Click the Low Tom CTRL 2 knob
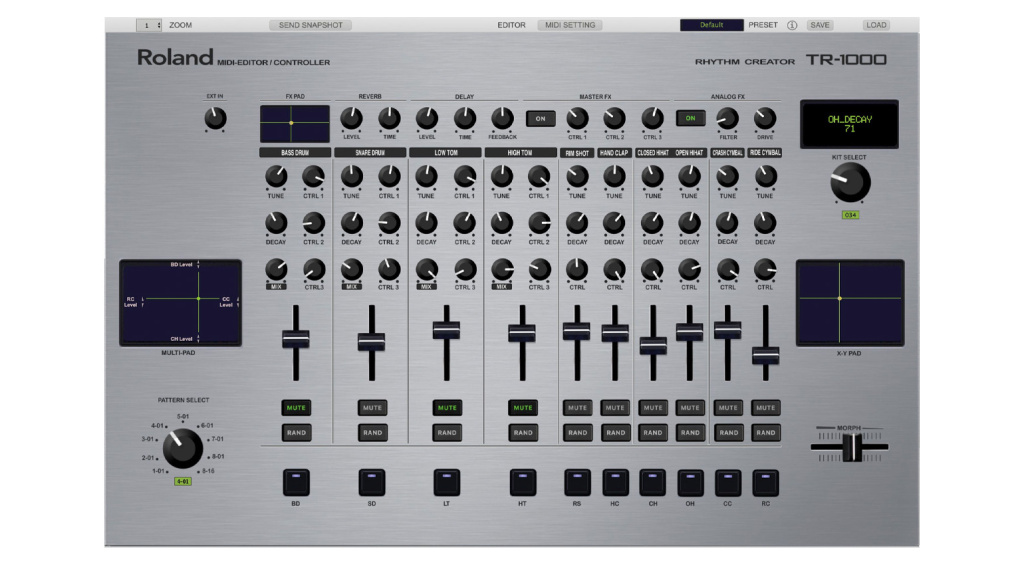1024x565 pixels. pos(464,223)
